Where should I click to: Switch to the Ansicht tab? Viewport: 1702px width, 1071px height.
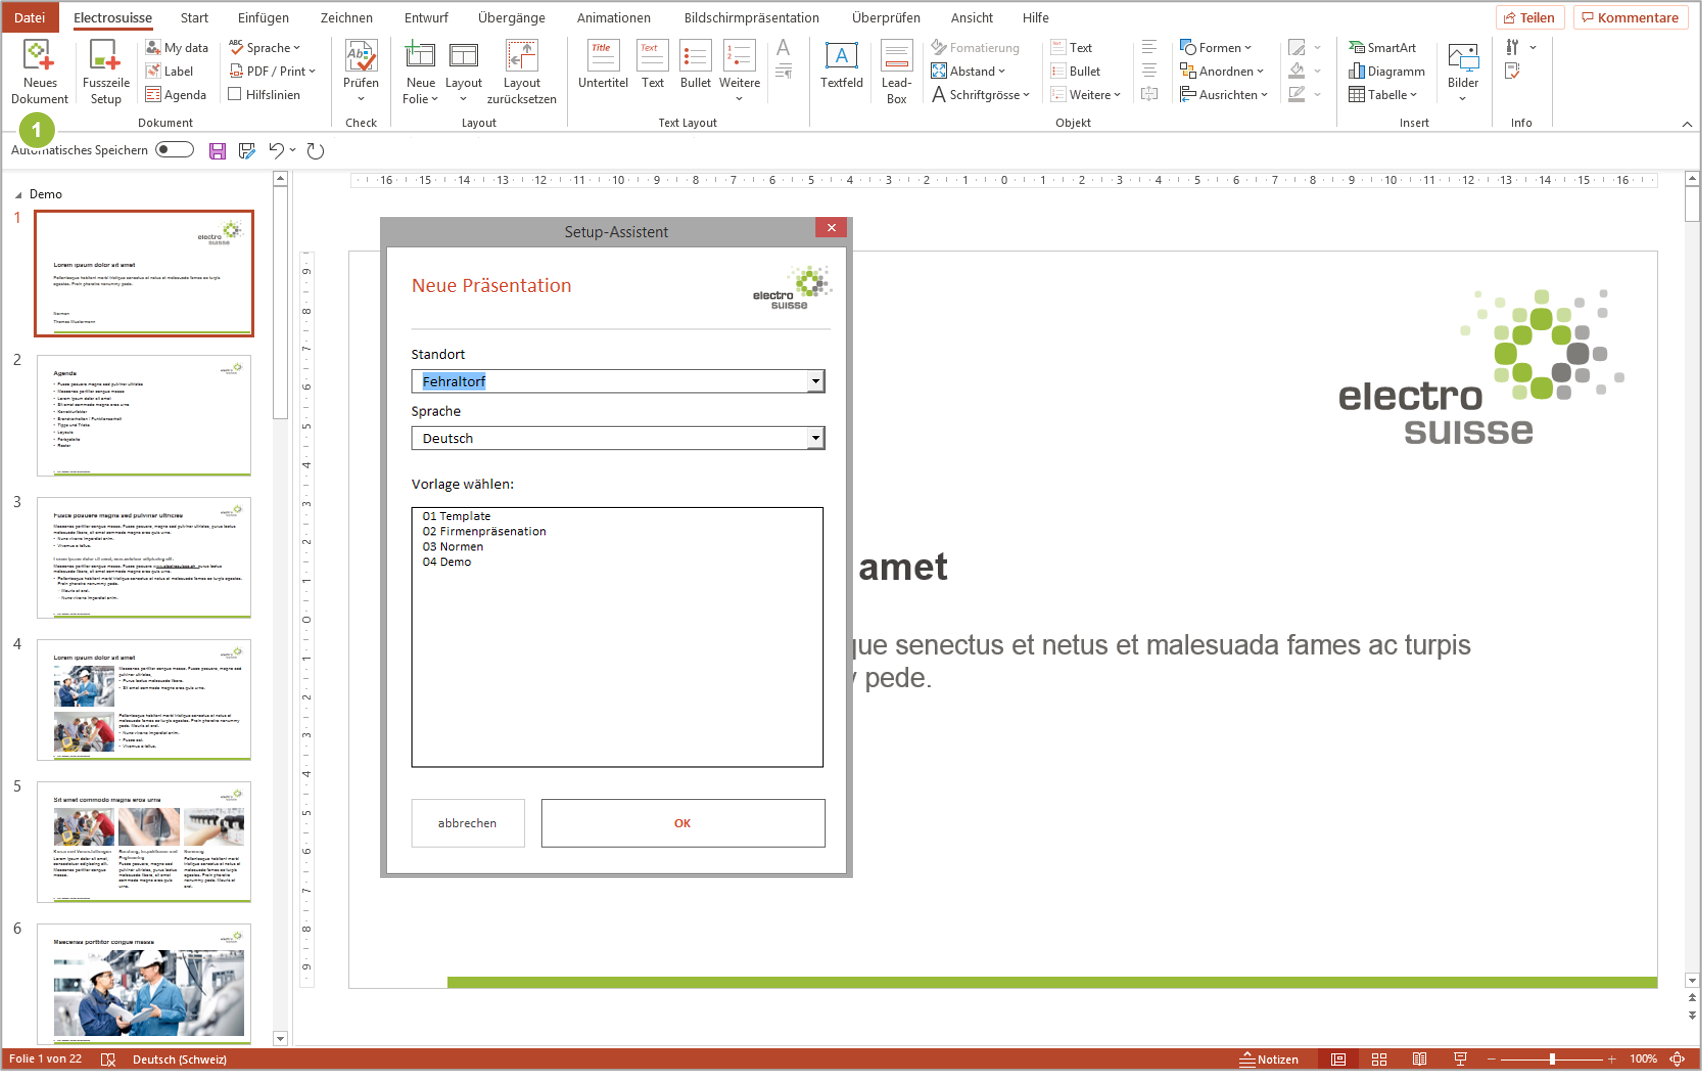click(x=971, y=17)
